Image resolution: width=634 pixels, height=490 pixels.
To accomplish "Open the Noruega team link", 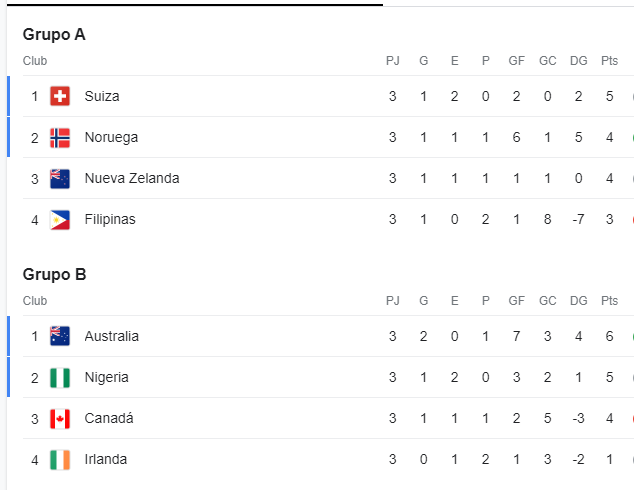I will point(111,137).
